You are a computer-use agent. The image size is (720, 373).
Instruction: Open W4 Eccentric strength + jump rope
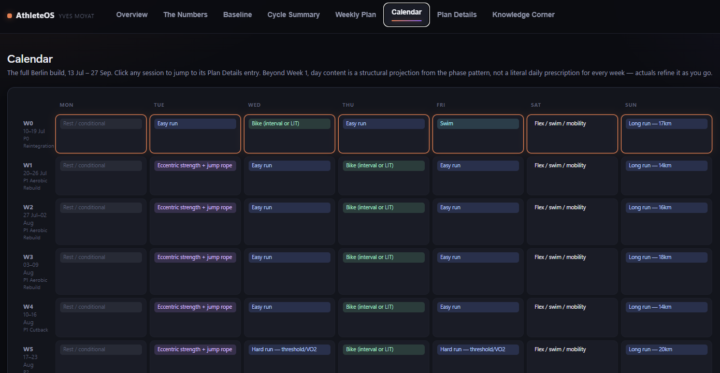[x=195, y=307]
